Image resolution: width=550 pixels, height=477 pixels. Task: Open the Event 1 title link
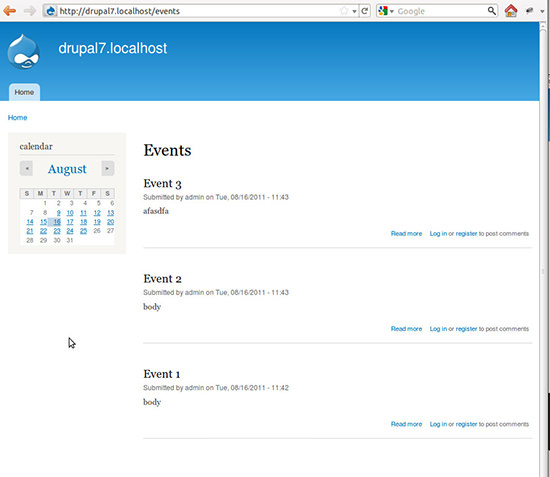point(161,374)
